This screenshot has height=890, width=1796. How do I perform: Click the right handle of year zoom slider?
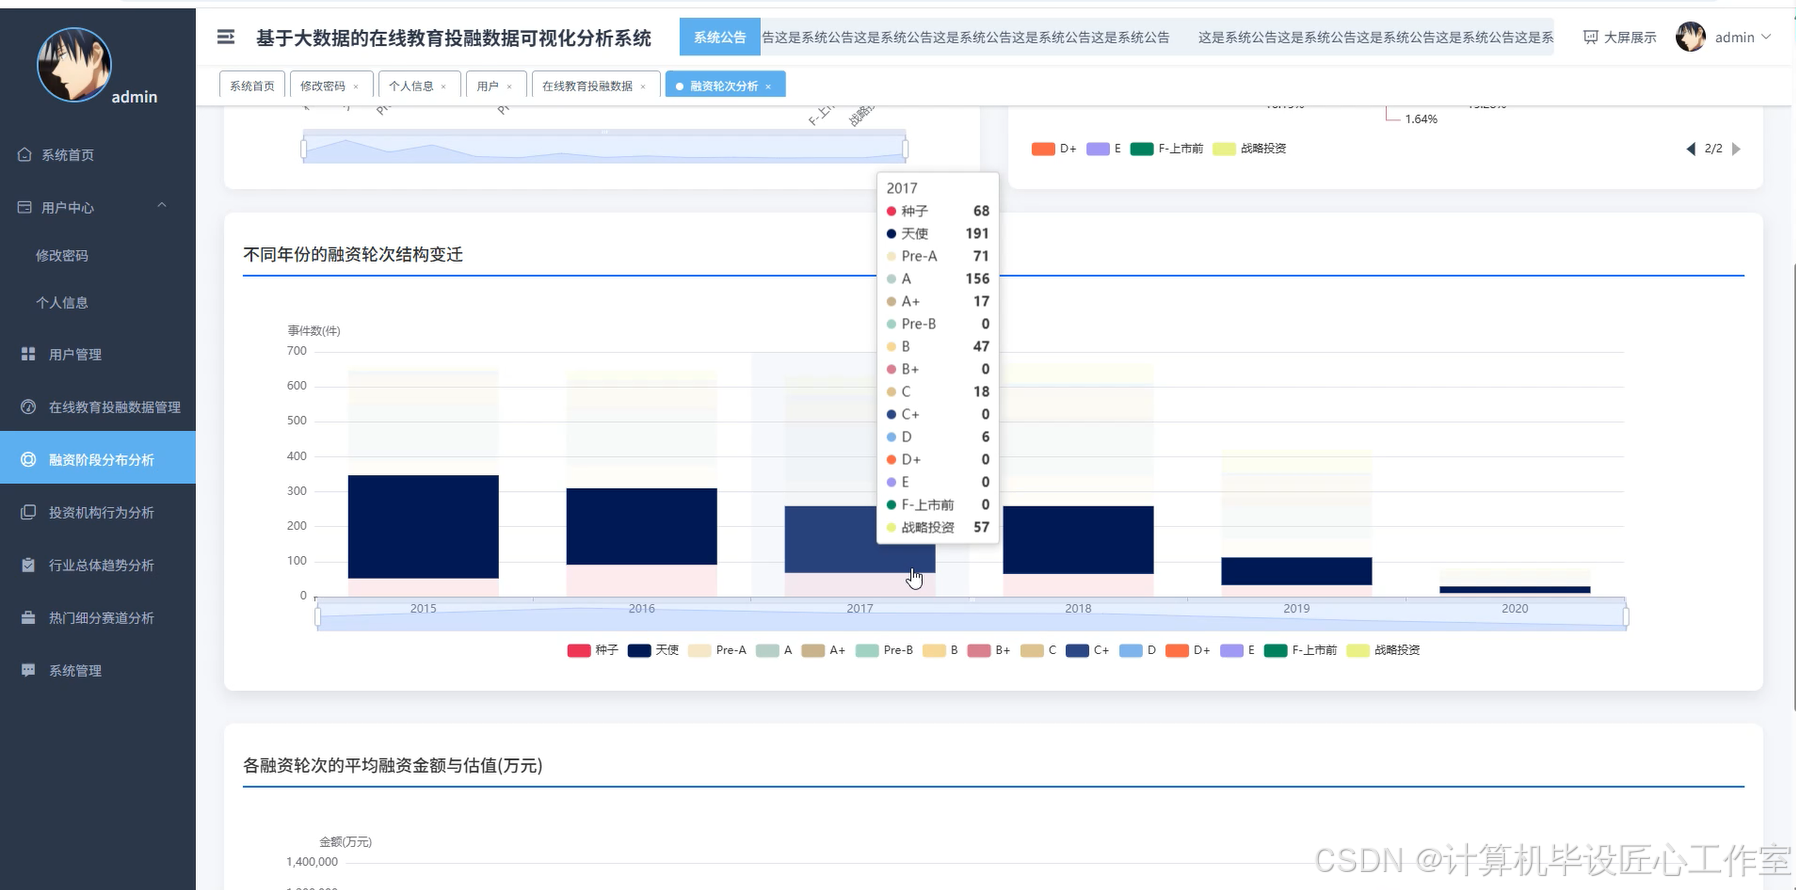tap(1626, 617)
